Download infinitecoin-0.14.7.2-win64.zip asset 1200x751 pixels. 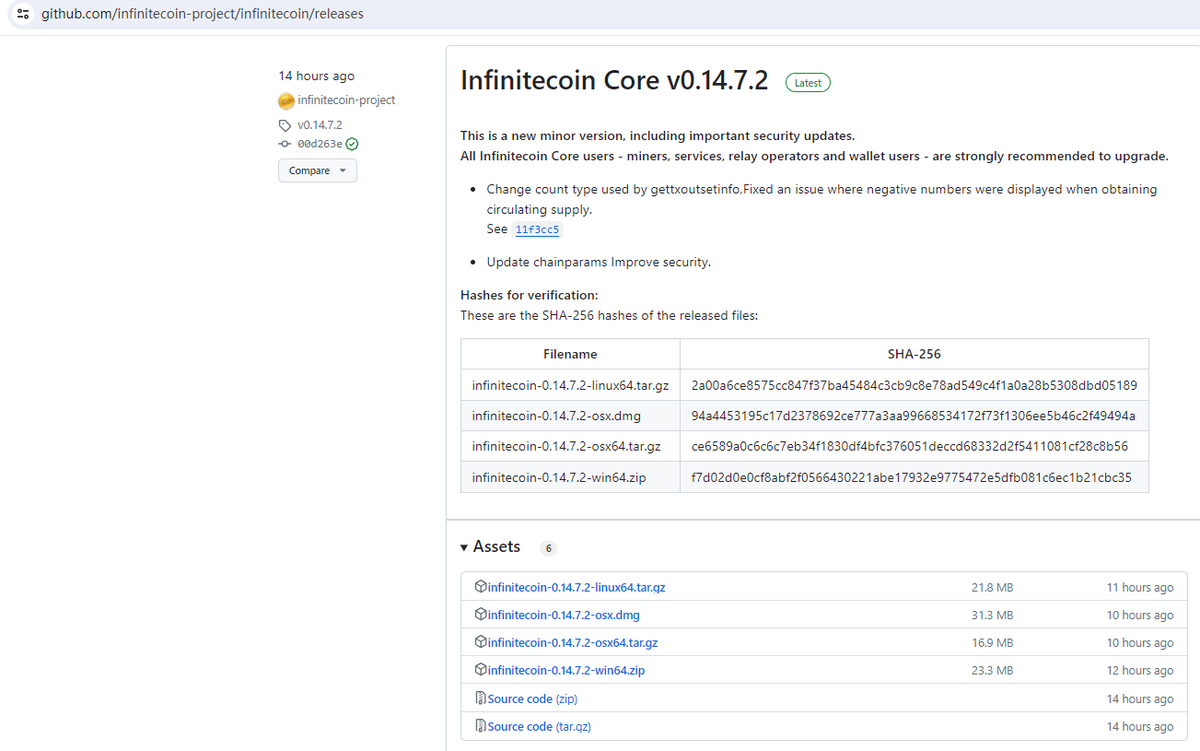point(566,671)
